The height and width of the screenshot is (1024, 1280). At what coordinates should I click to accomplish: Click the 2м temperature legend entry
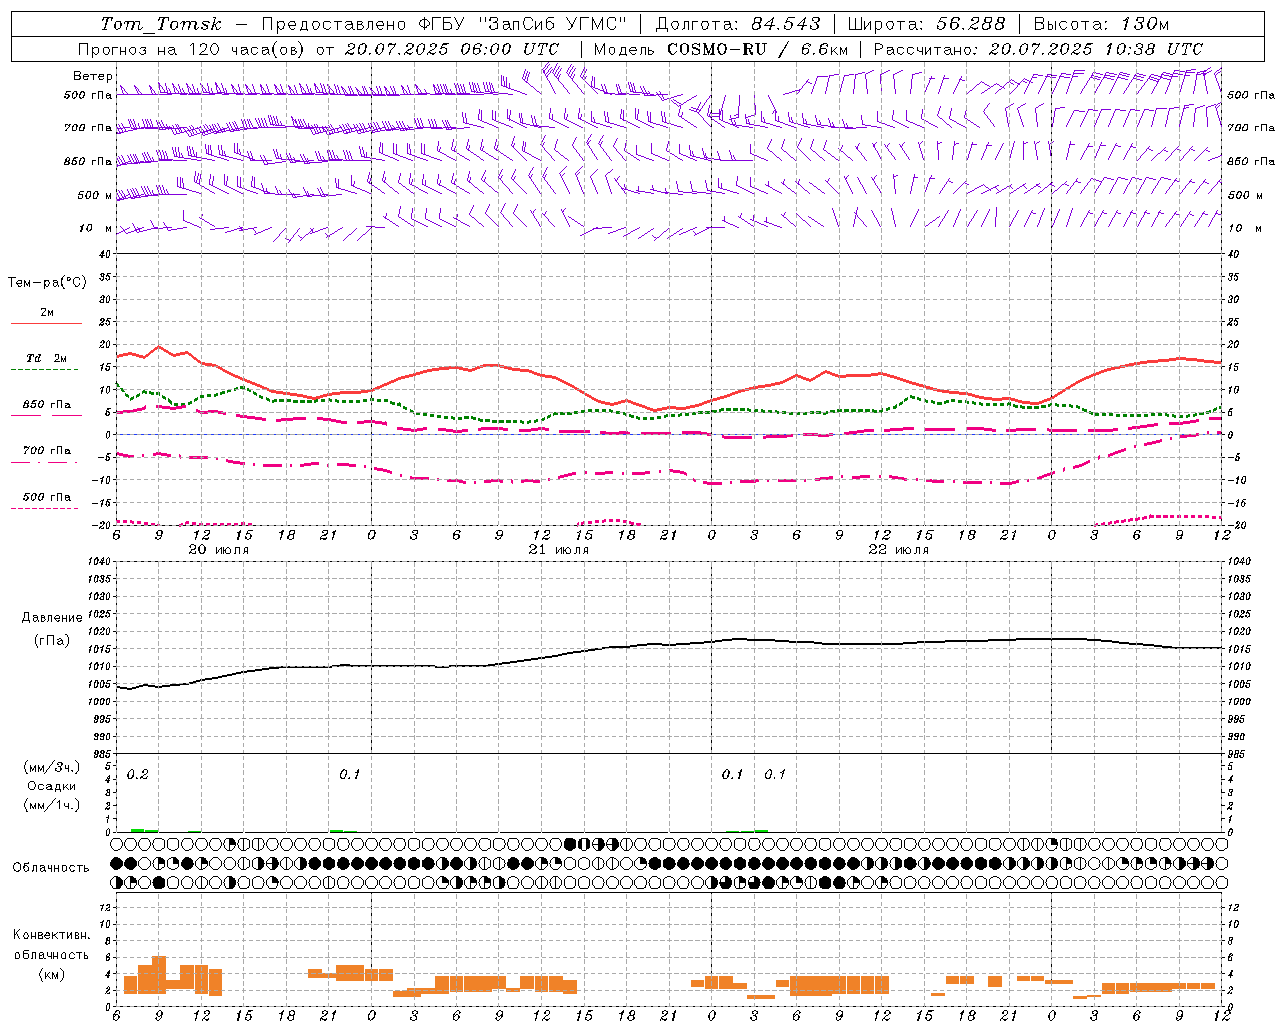(47, 312)
